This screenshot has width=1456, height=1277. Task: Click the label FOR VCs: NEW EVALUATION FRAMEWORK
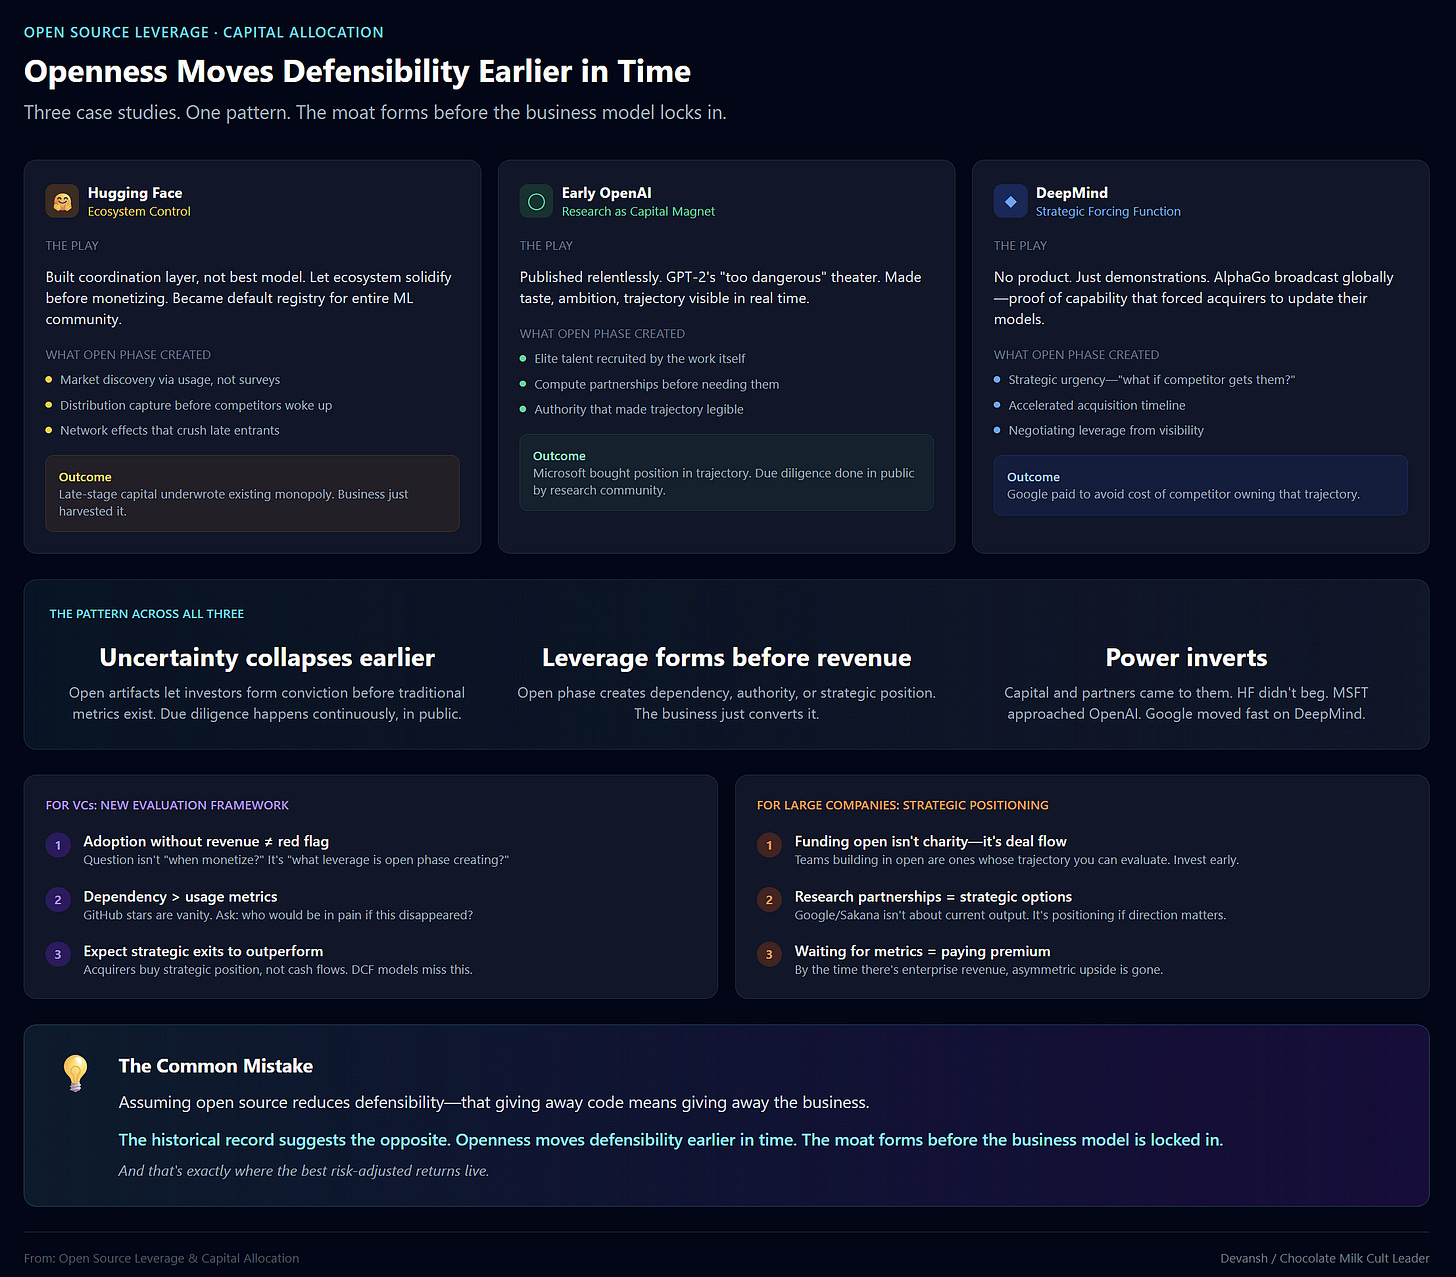167,806
